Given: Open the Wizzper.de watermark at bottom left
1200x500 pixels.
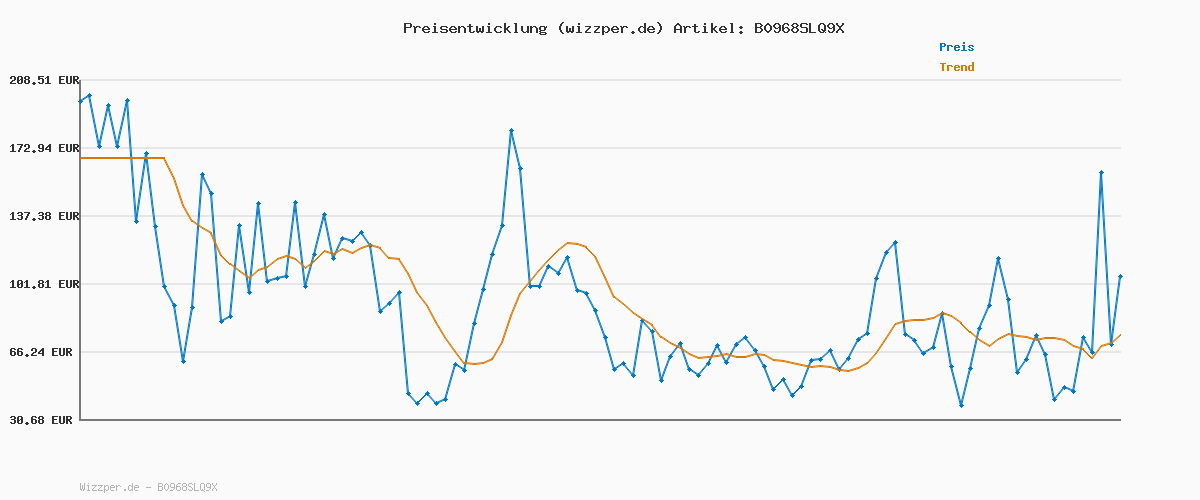Looking at the screenshot, I should click(148, 487).
